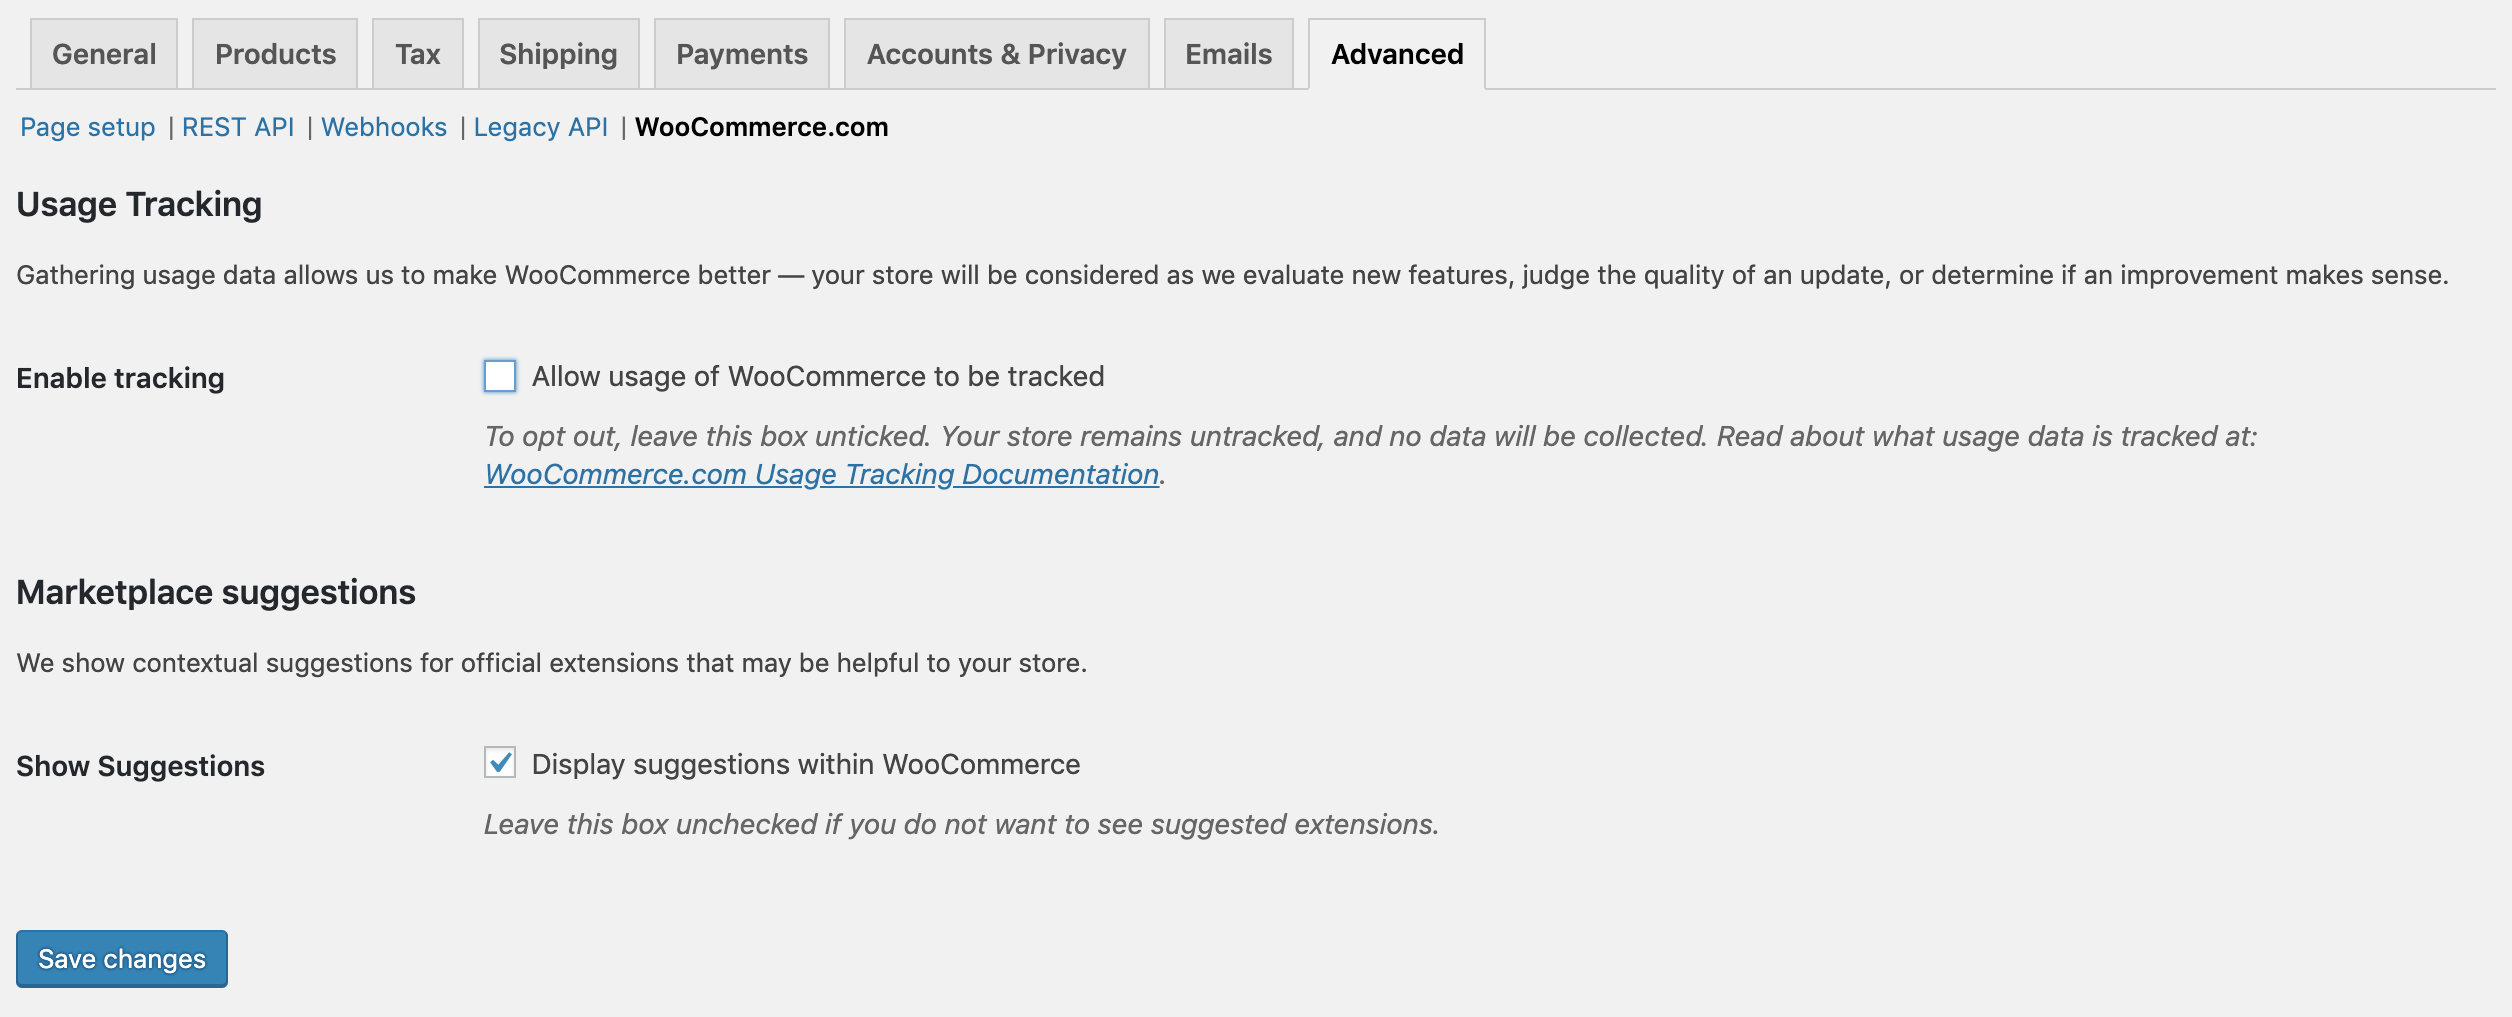2512x1017 pixels.
Task: Open the Payments tab
Action: click(x=741, y=54)
